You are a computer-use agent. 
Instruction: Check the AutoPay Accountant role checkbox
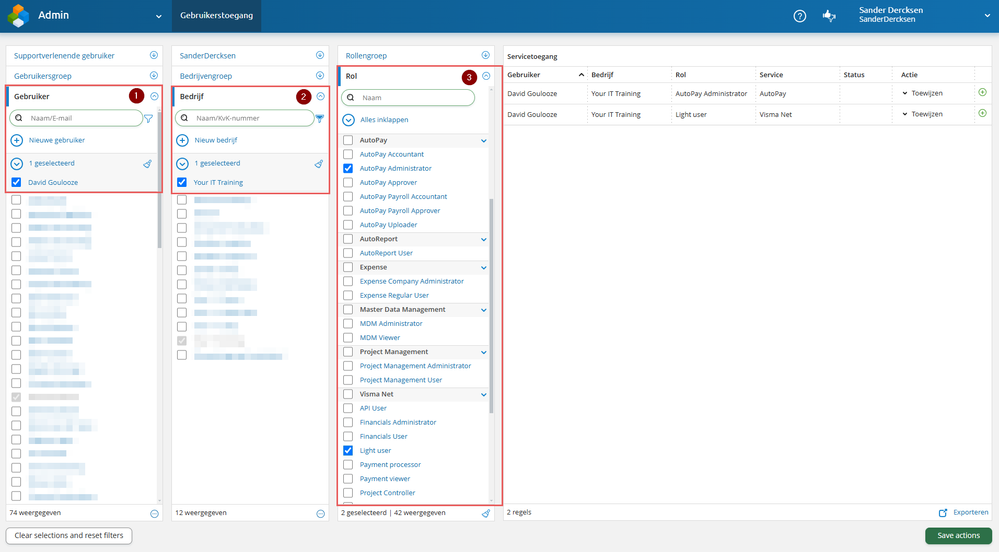pyautogui.click(x=348, y=155)
